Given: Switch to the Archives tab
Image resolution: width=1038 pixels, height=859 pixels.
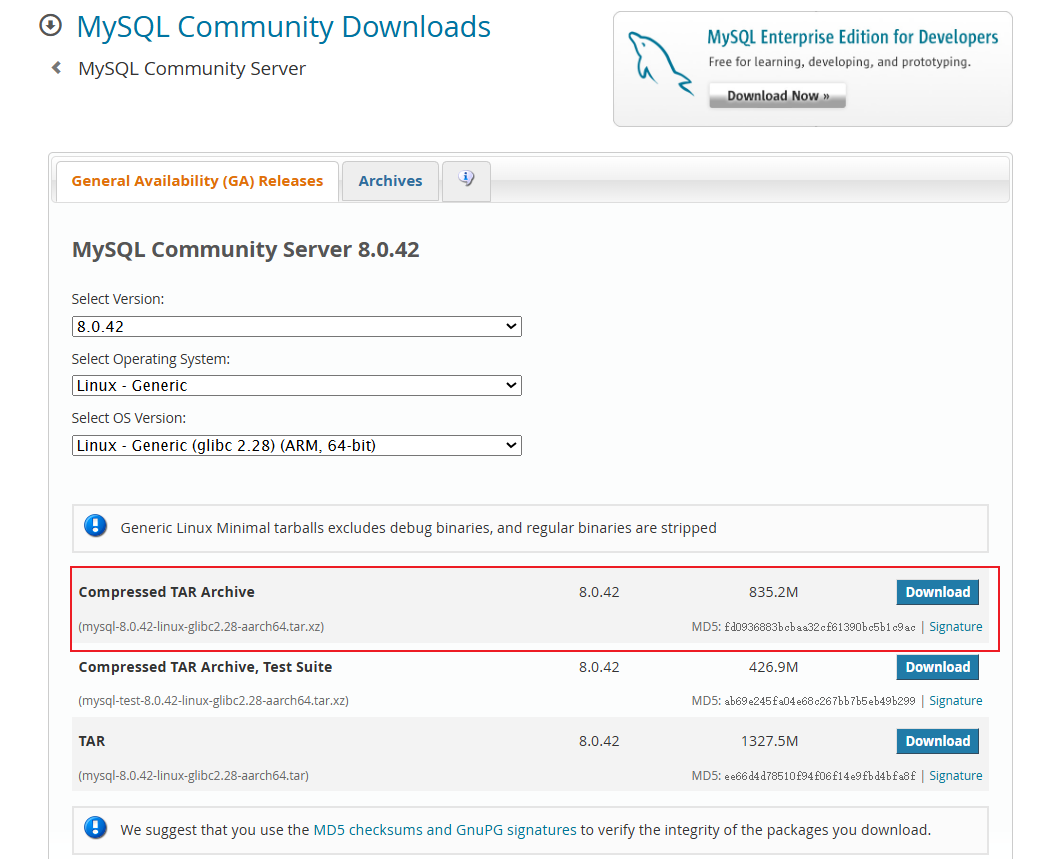Looking at the screenshot, I should click(390, 181).
